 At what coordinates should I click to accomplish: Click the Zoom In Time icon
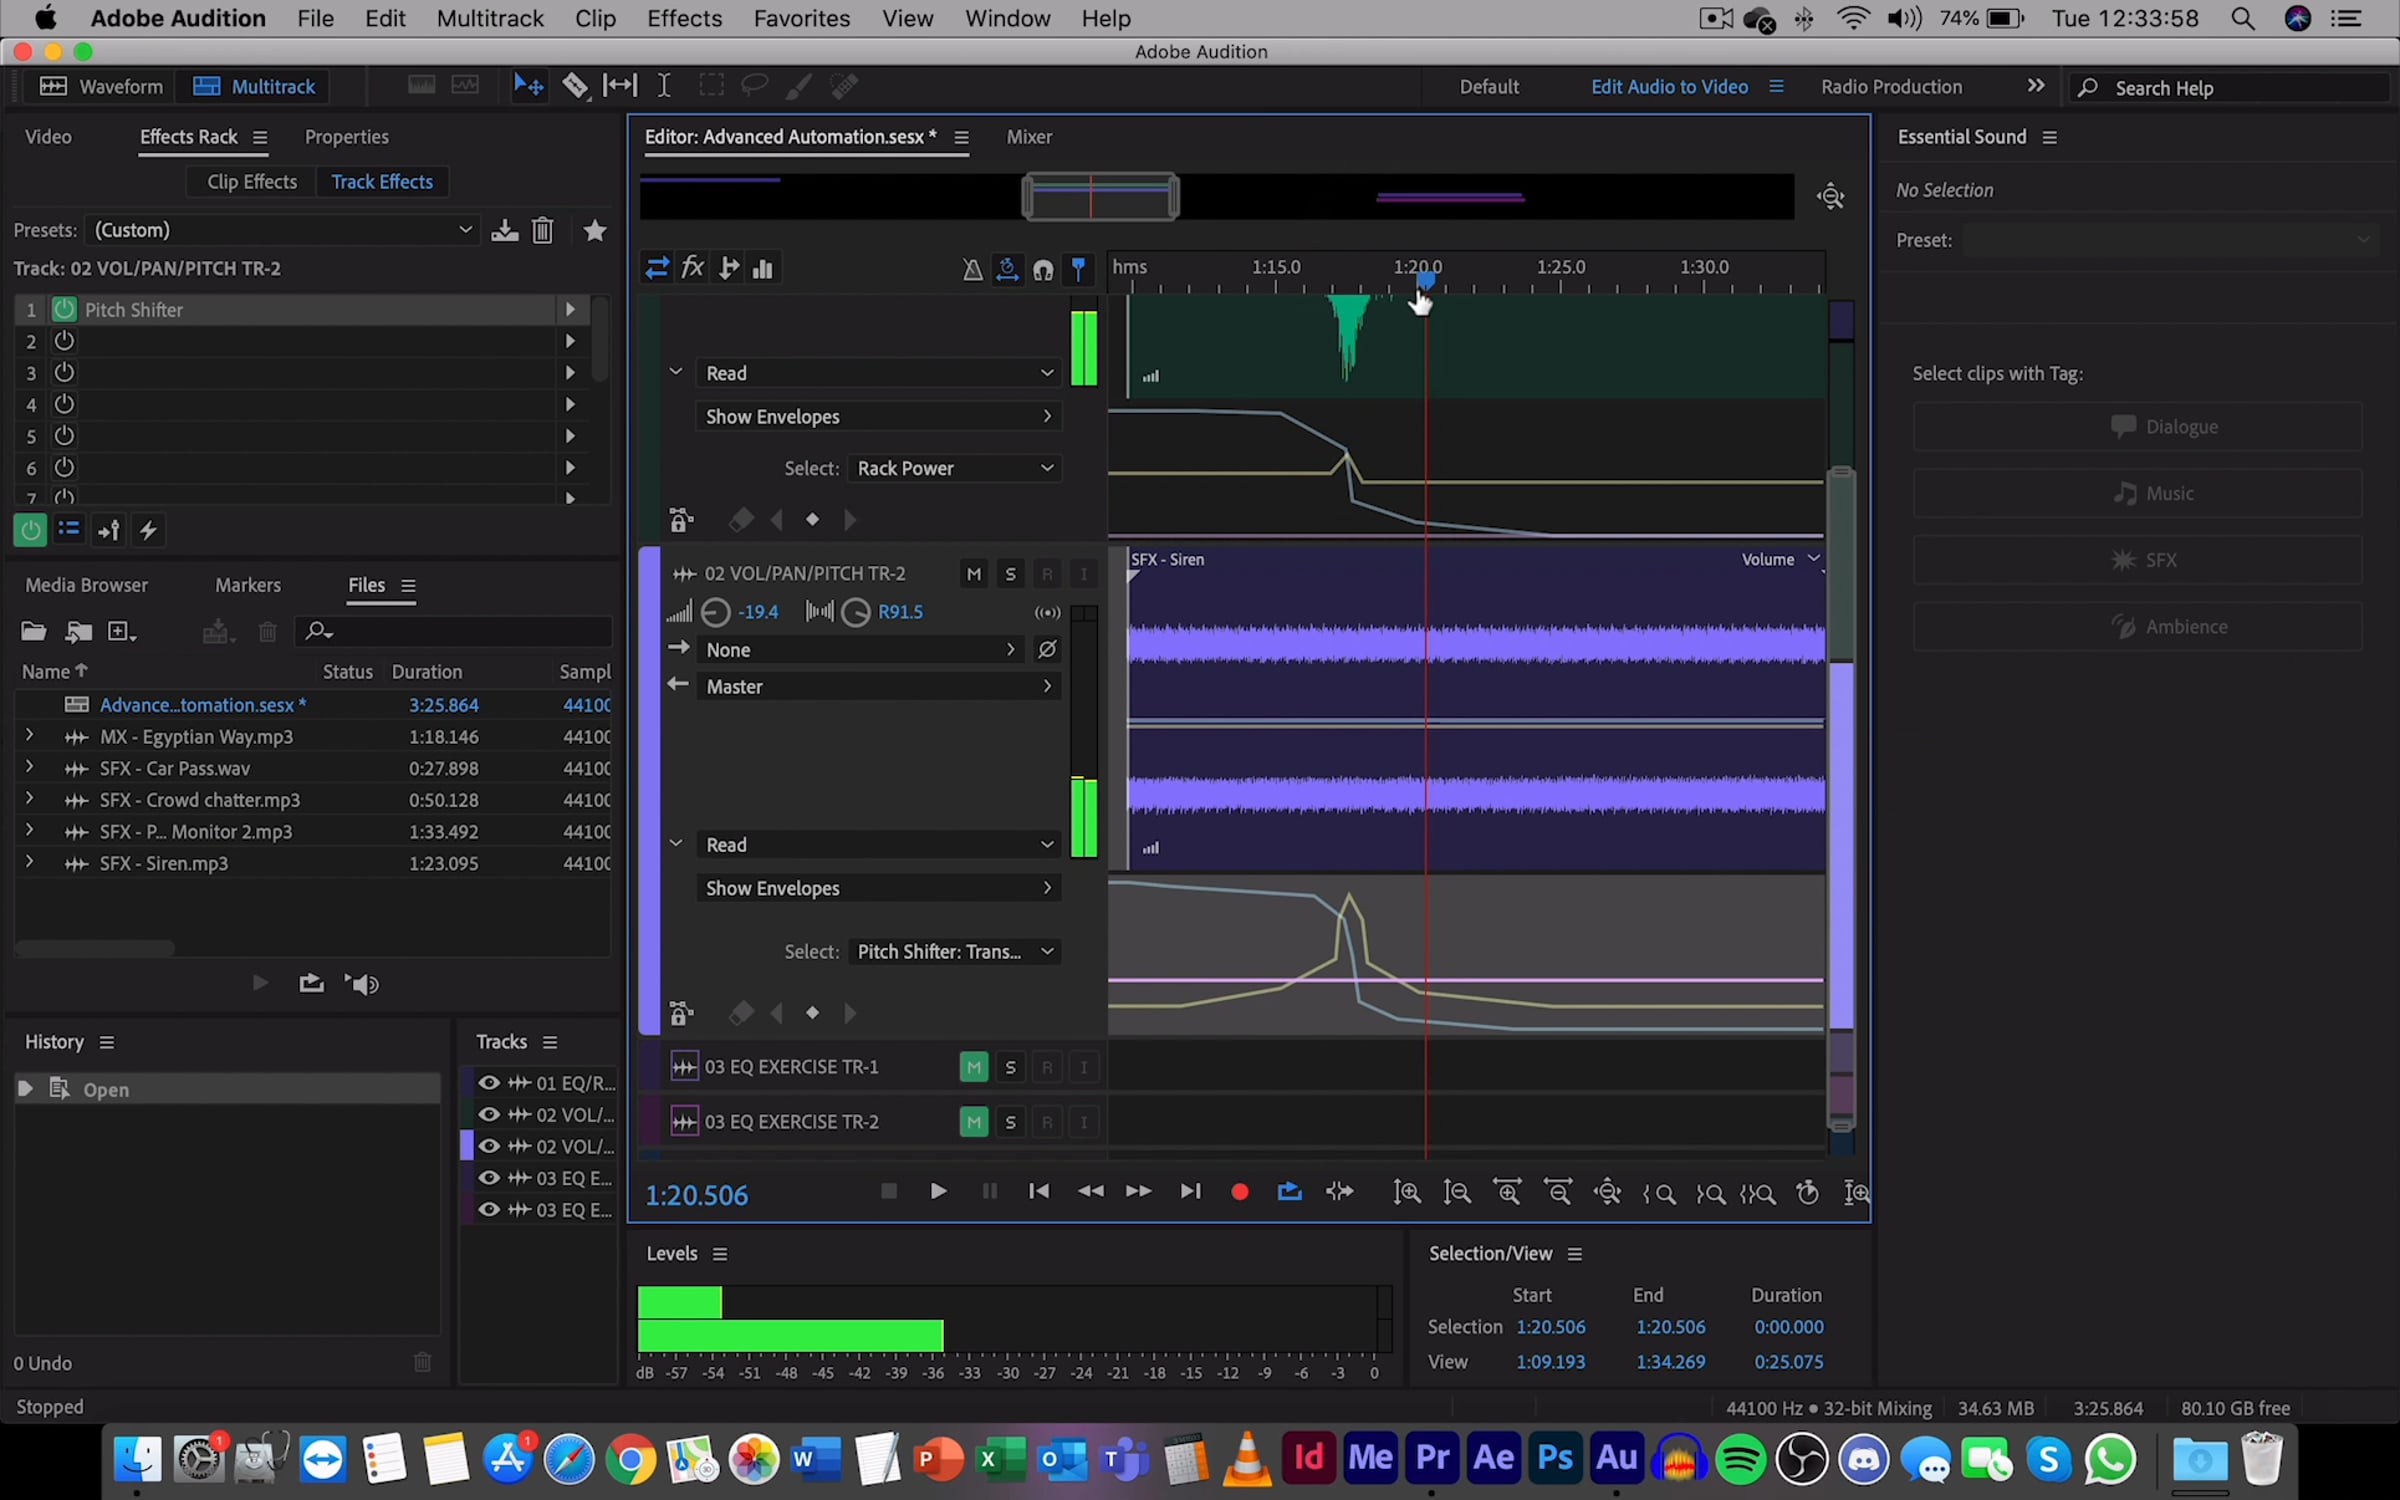tap(1507, 1192)
